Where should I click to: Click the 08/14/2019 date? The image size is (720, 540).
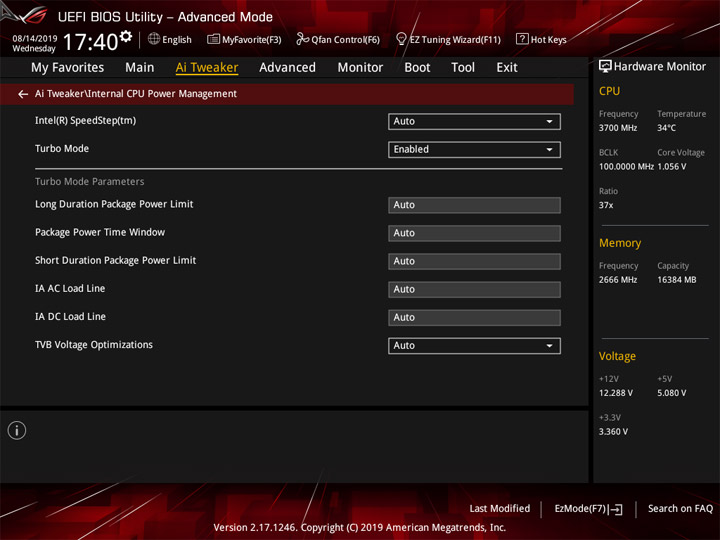[34, 39]
